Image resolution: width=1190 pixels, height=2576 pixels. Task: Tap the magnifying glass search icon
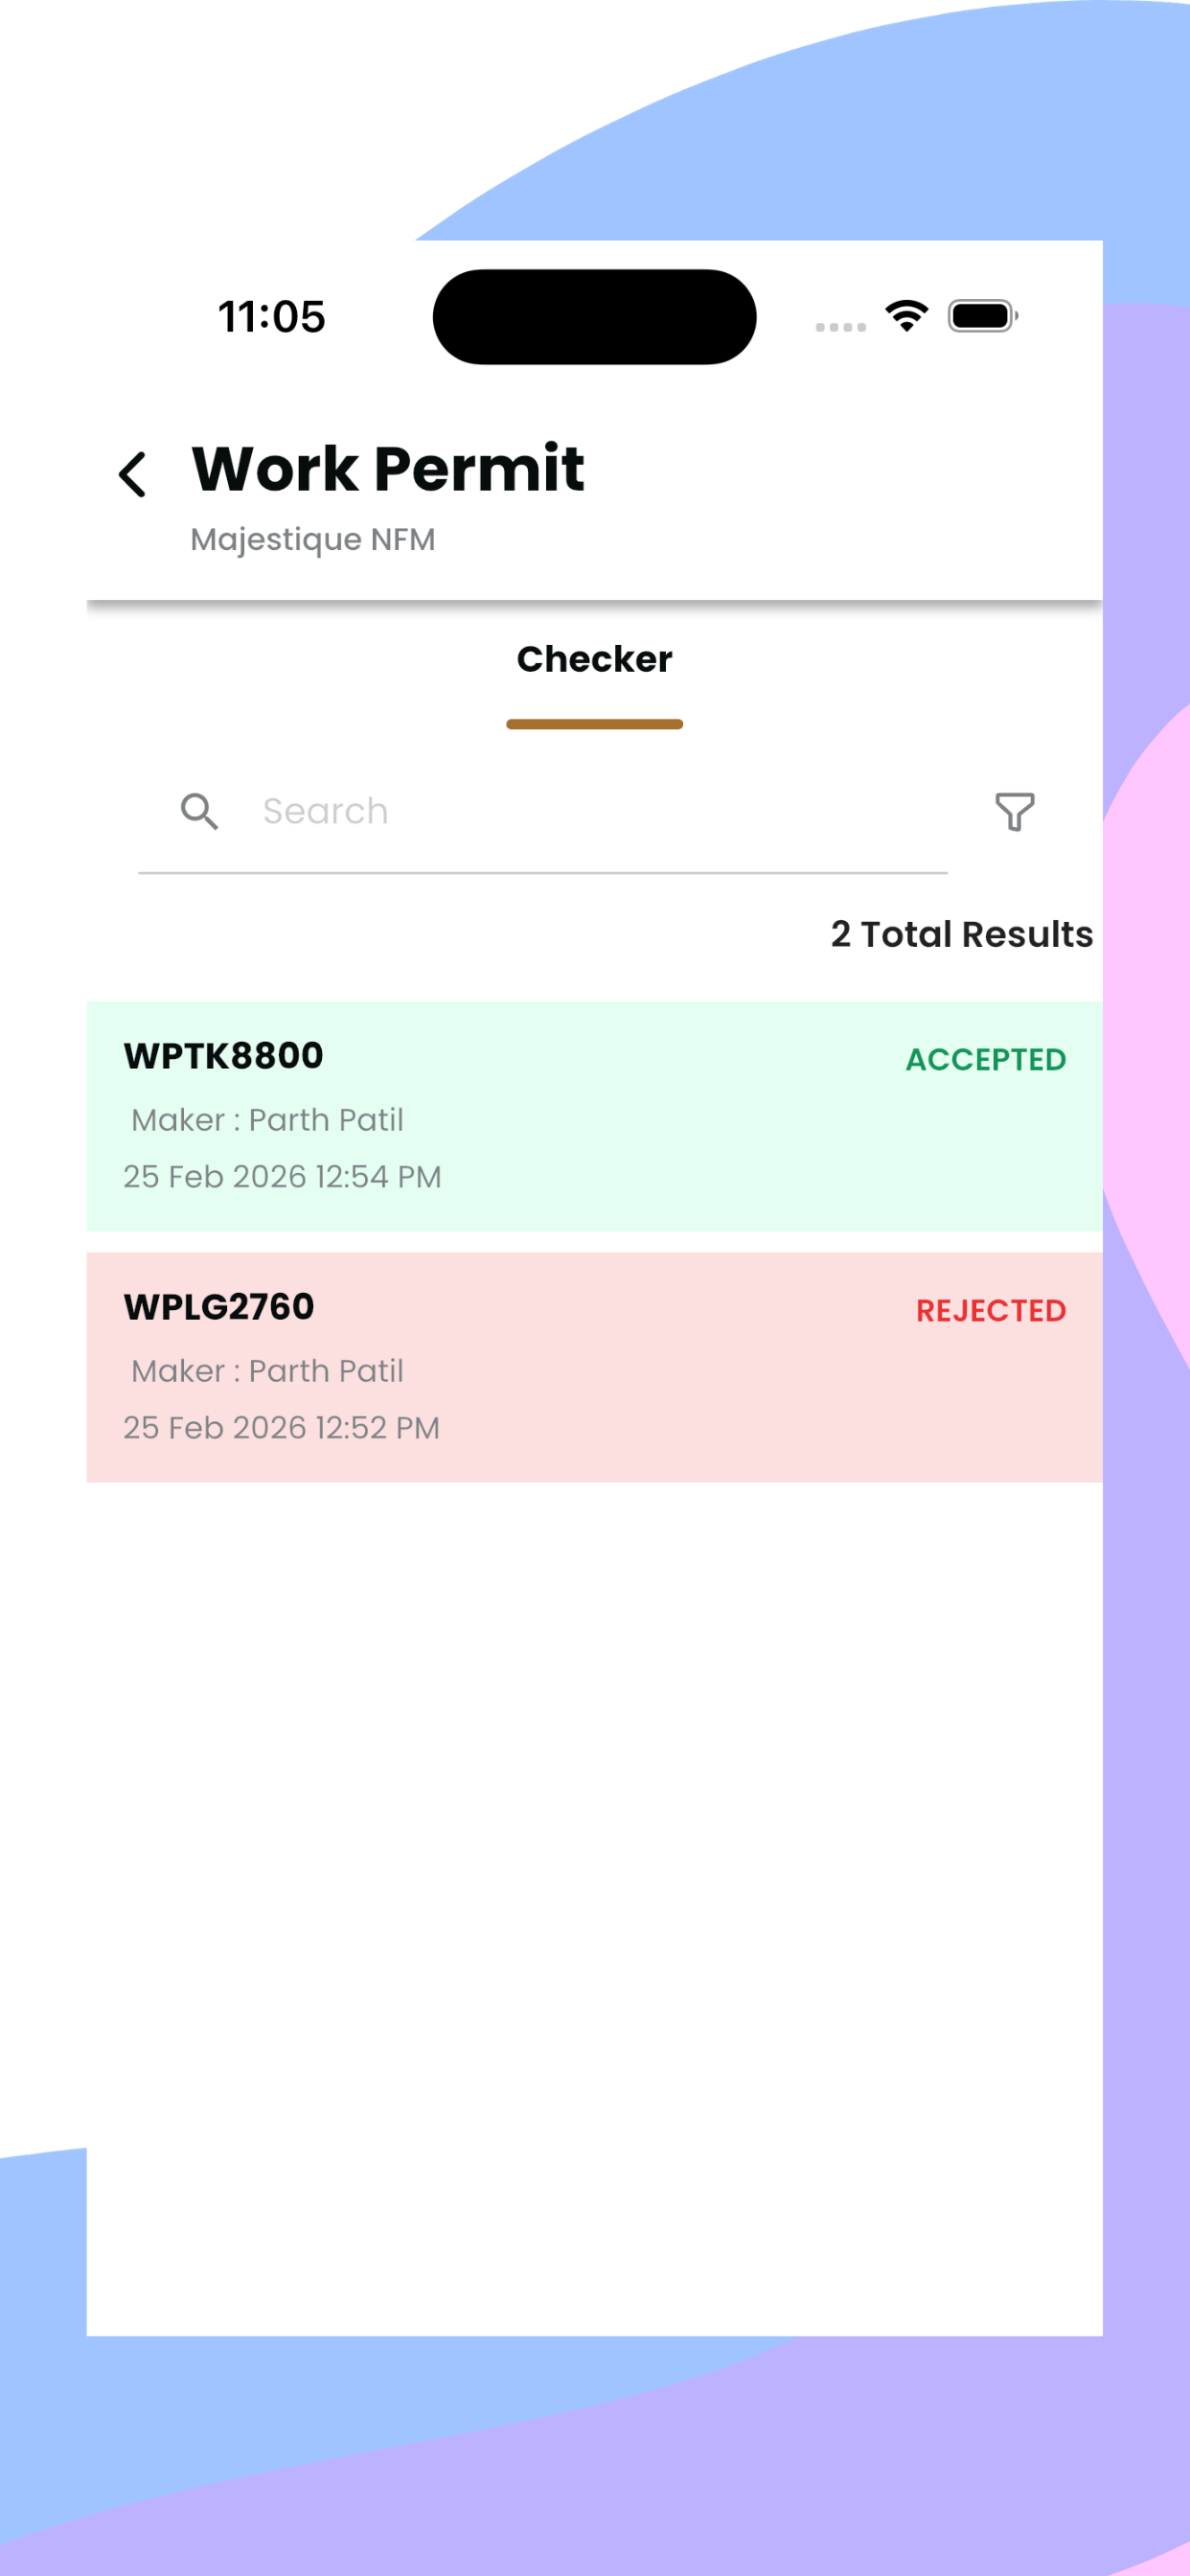pyautogui.click(x=199, y=811)
